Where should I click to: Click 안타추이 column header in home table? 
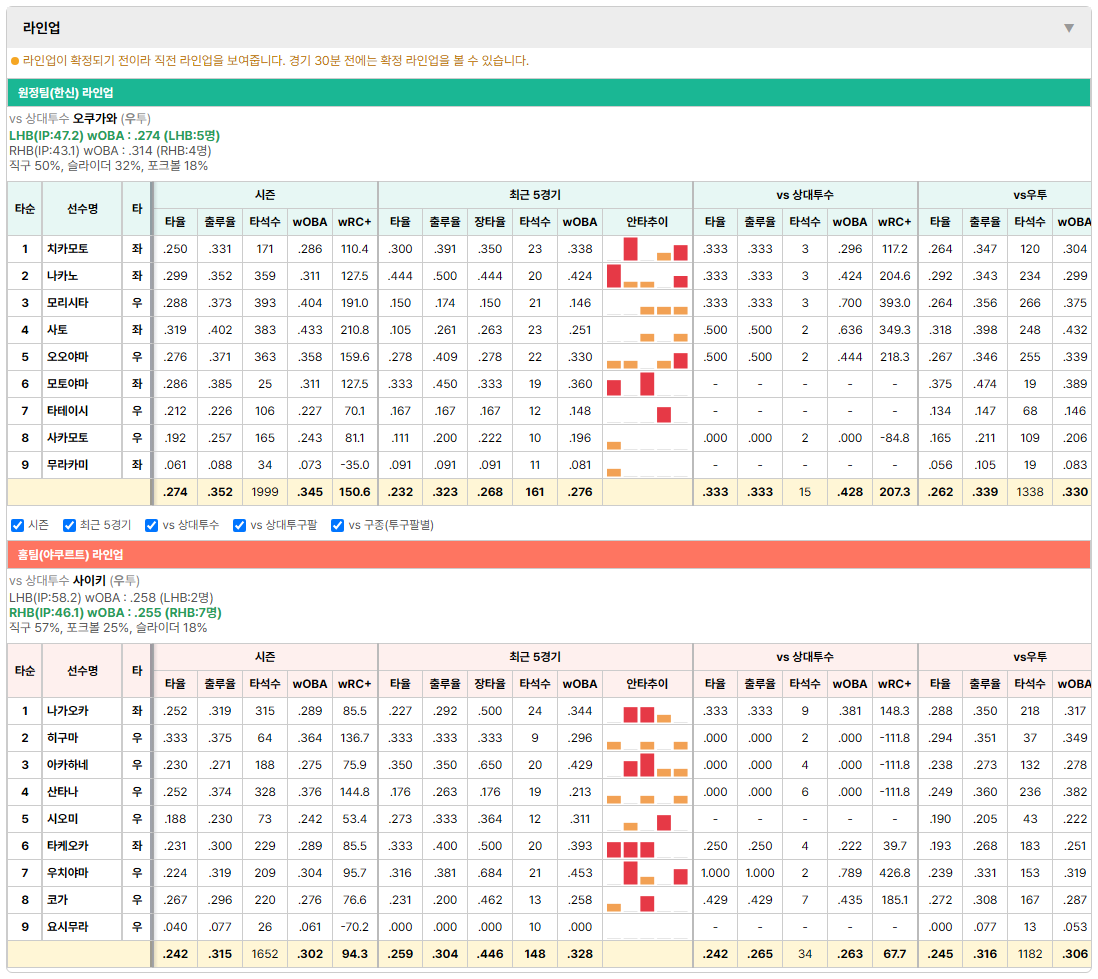647,684
